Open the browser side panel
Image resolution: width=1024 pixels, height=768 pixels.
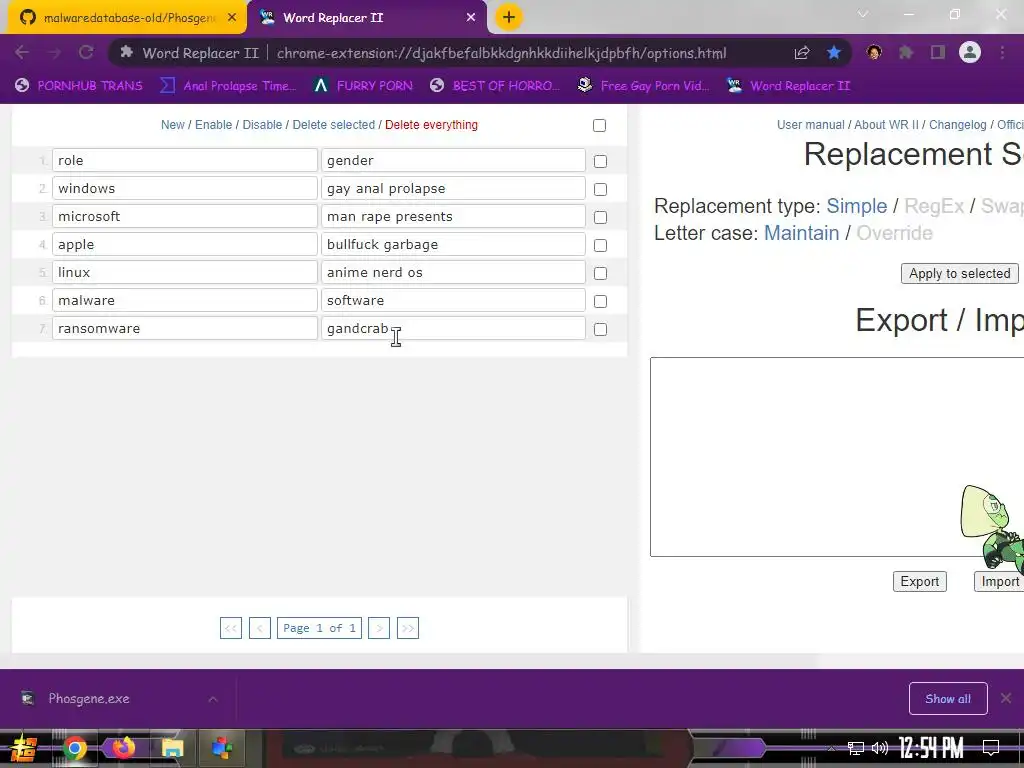coord(938,53)
